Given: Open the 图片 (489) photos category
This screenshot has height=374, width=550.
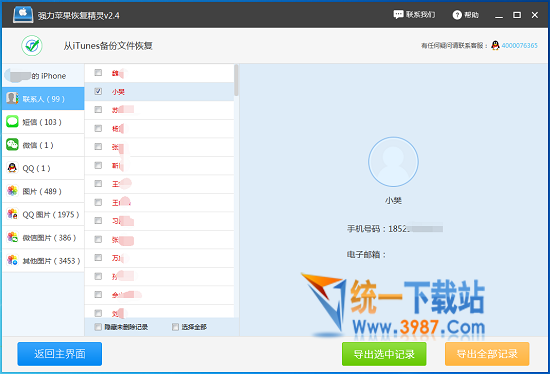Looking at the screenshot, I should click(43, 192).
